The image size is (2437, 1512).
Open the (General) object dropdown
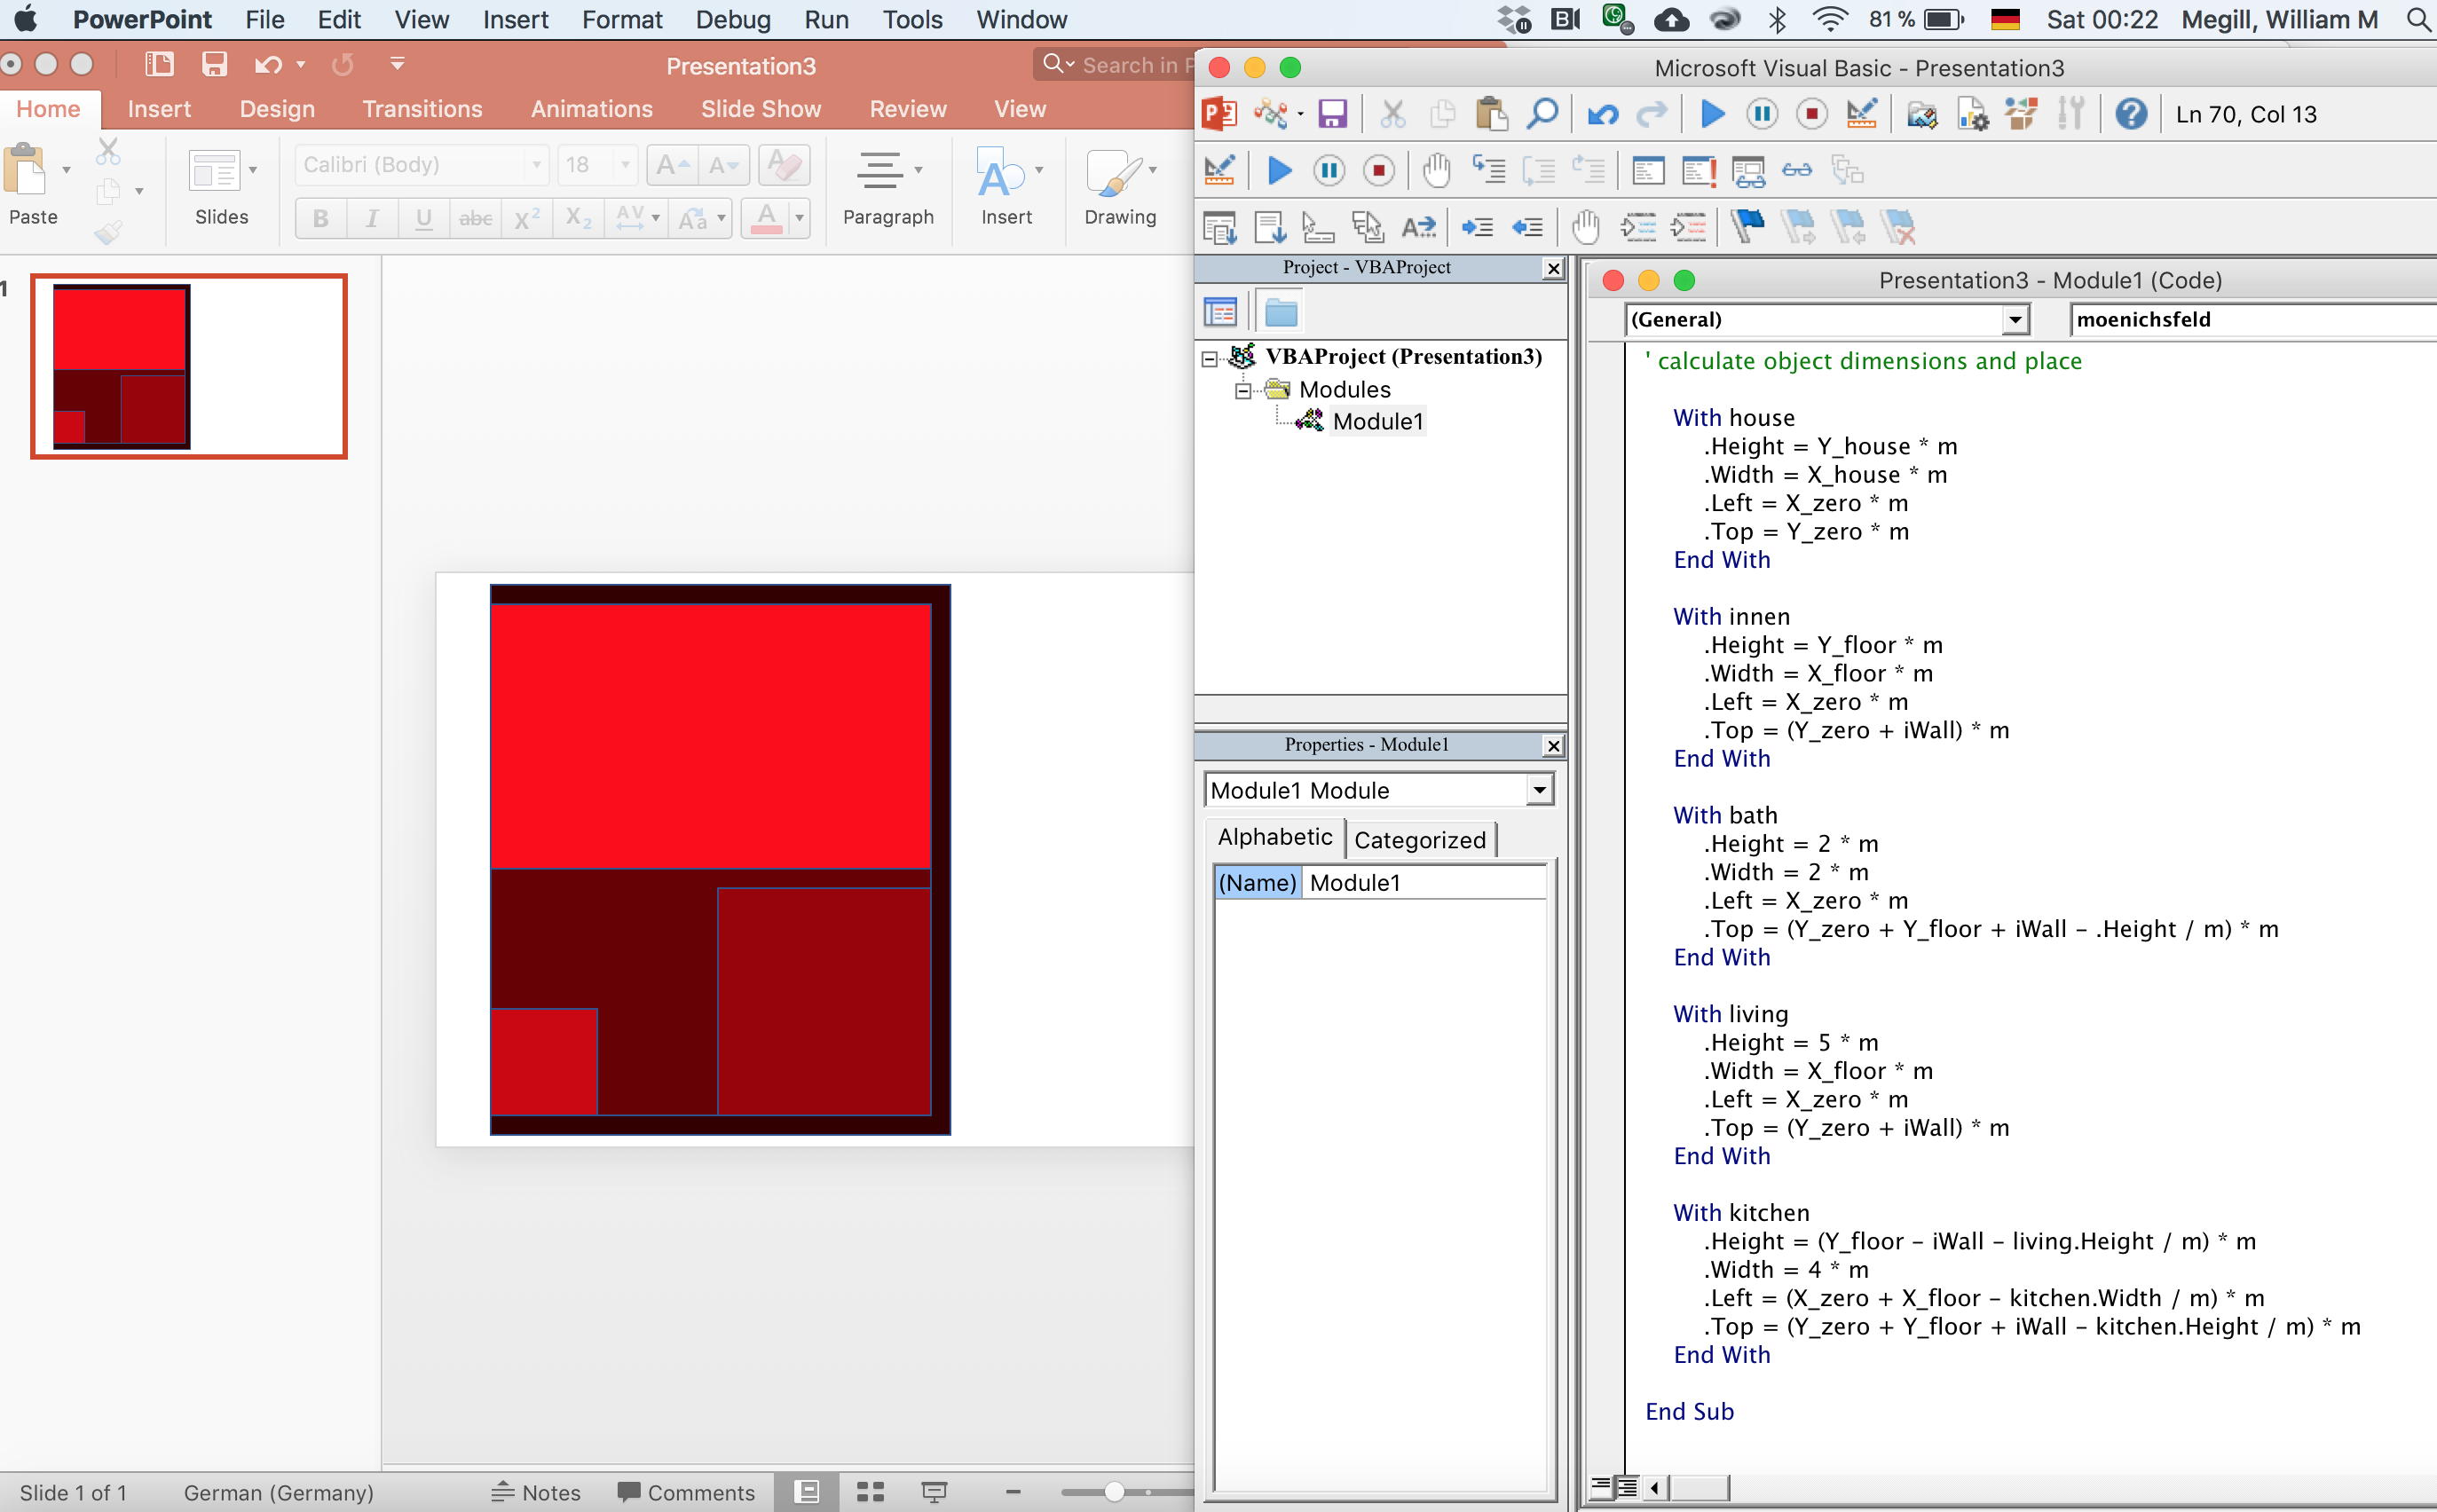(x=2015, y=320)
